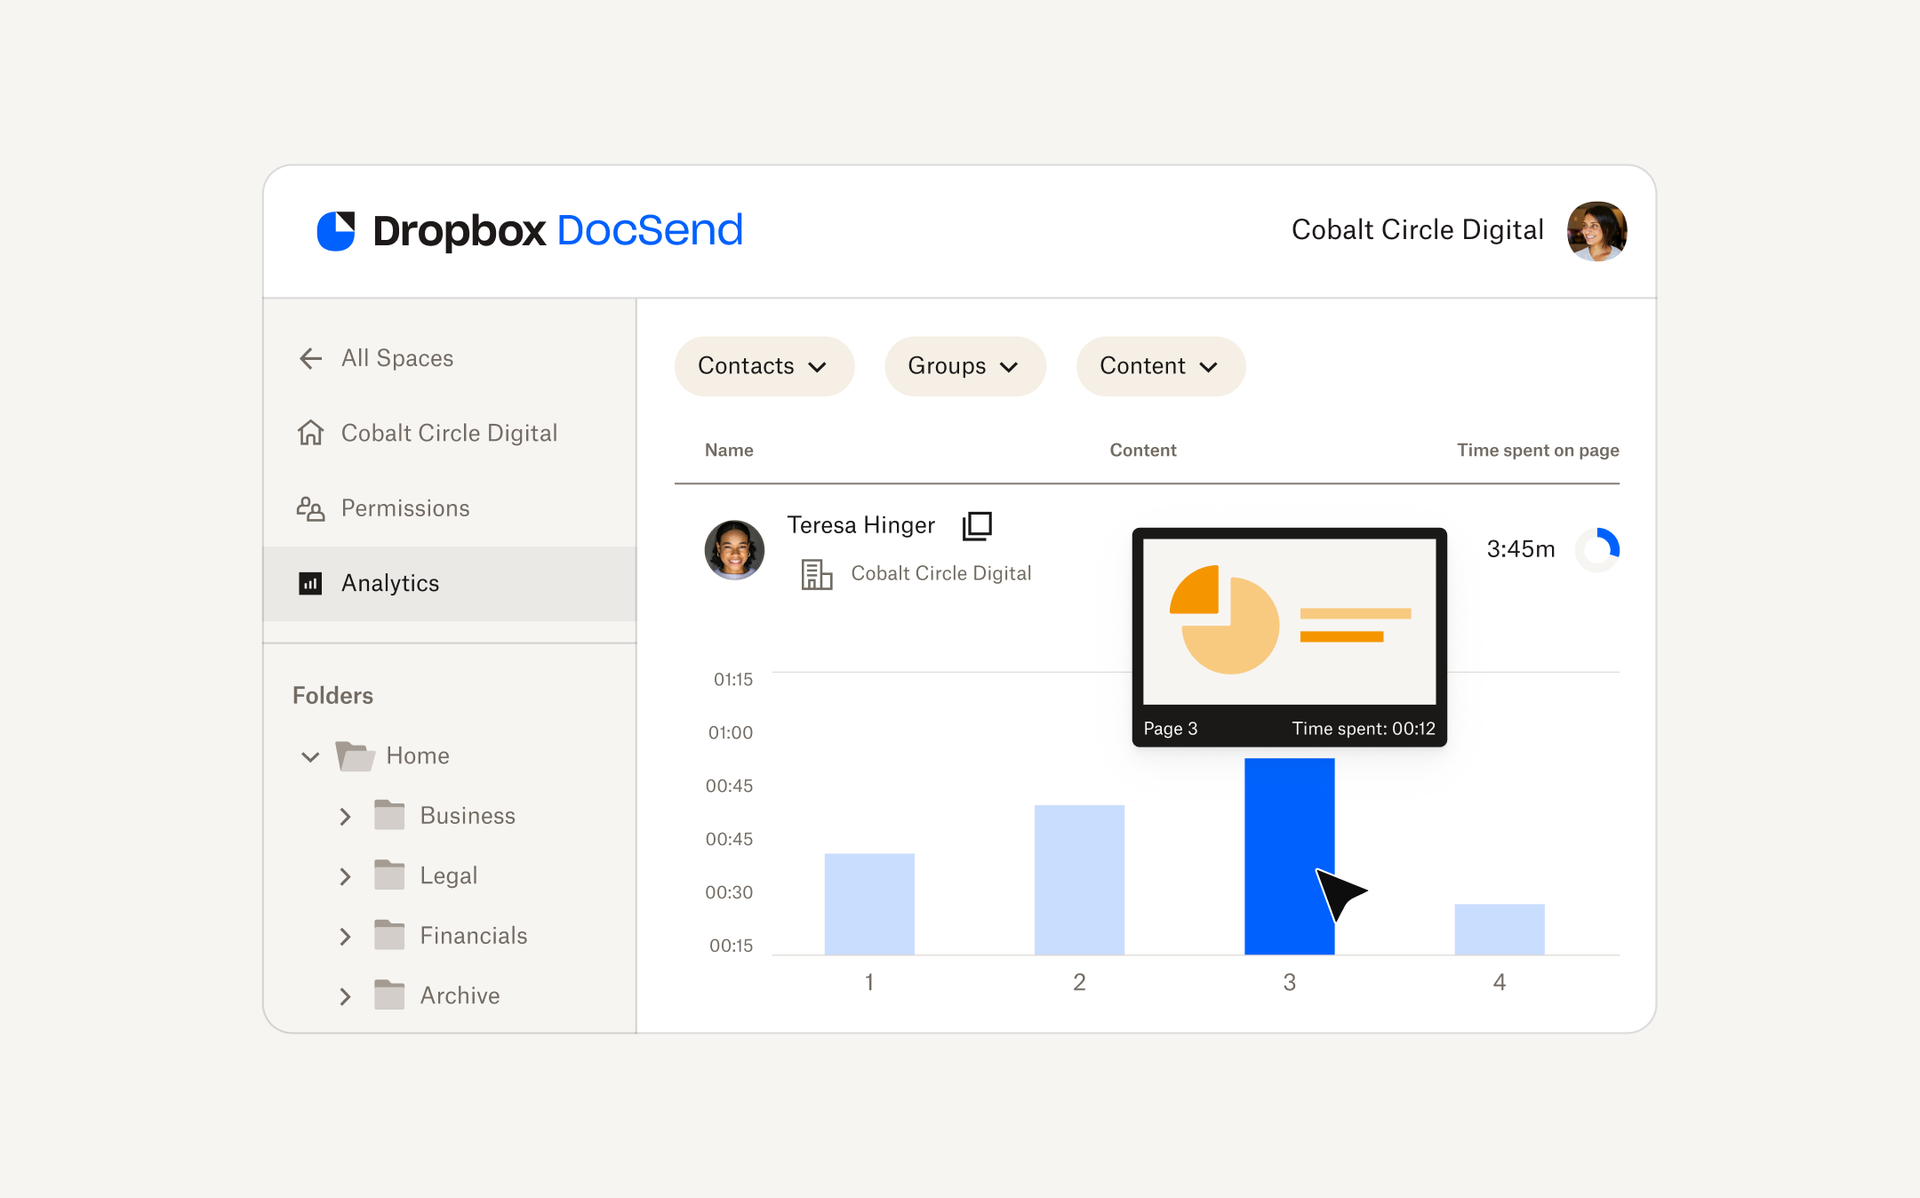The height and width of the screenshot is (1198, 1920).
Task: Open the Cobalt Circle Digital account avatar
Action: click(1597, 230)
